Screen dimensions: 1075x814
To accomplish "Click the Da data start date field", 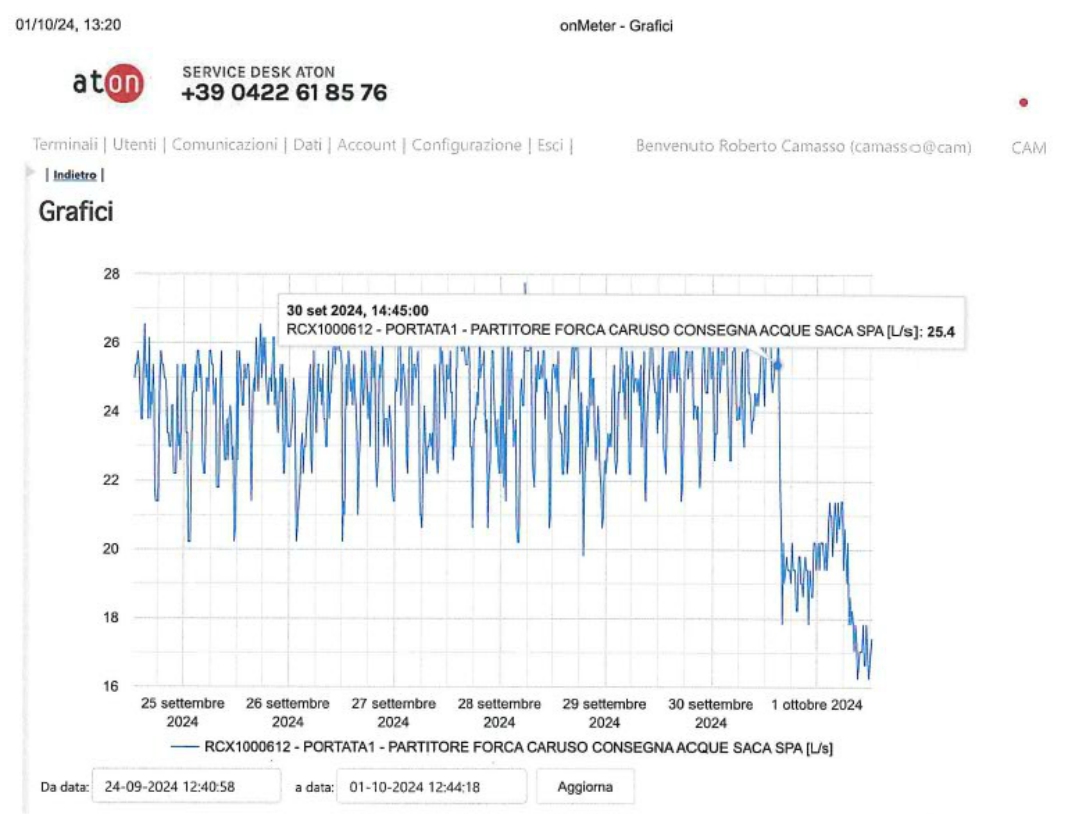I will [186, 787].
